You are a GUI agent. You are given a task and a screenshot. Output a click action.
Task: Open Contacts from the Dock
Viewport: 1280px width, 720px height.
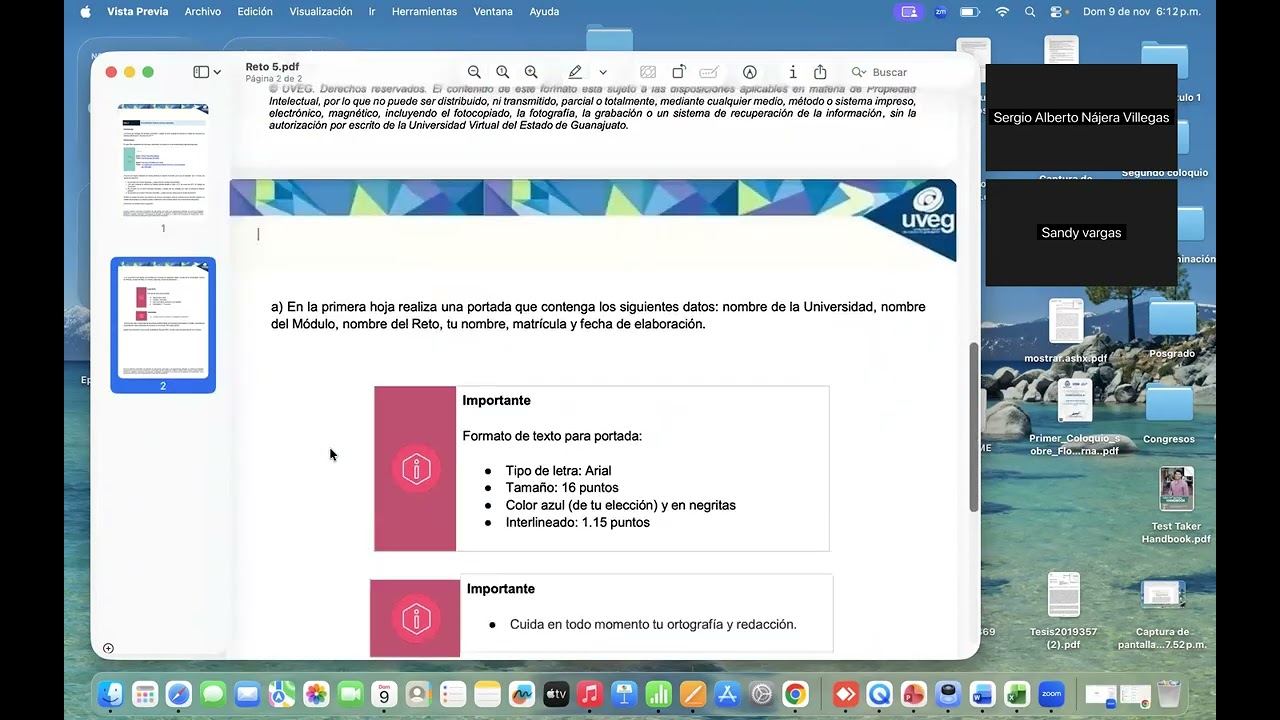coord(418,694)
